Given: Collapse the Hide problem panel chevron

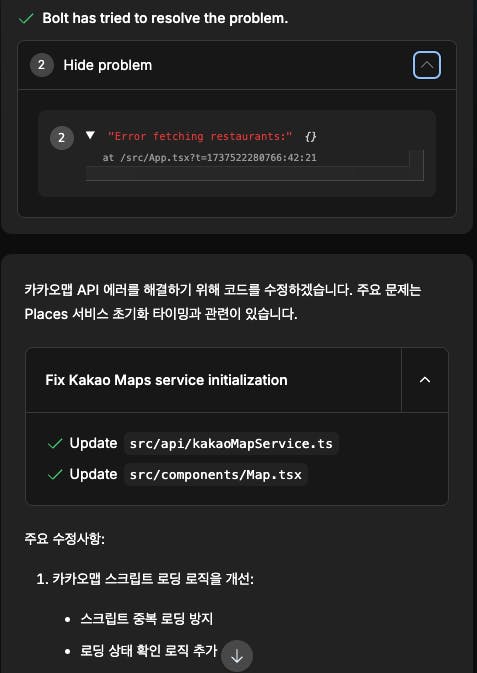Looking at the screenshot, I should click(427, 65).
